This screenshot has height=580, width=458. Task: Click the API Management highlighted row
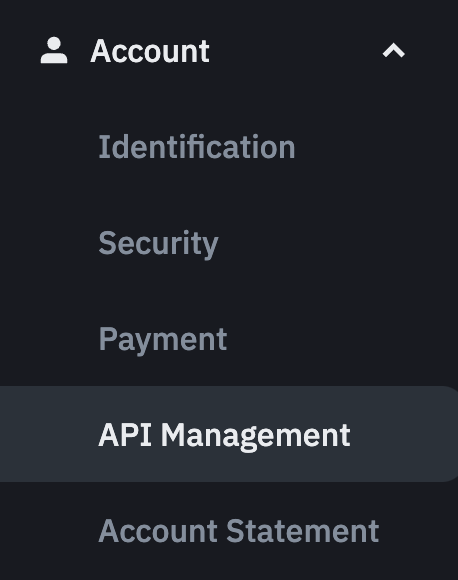click(x=229, y=434)
